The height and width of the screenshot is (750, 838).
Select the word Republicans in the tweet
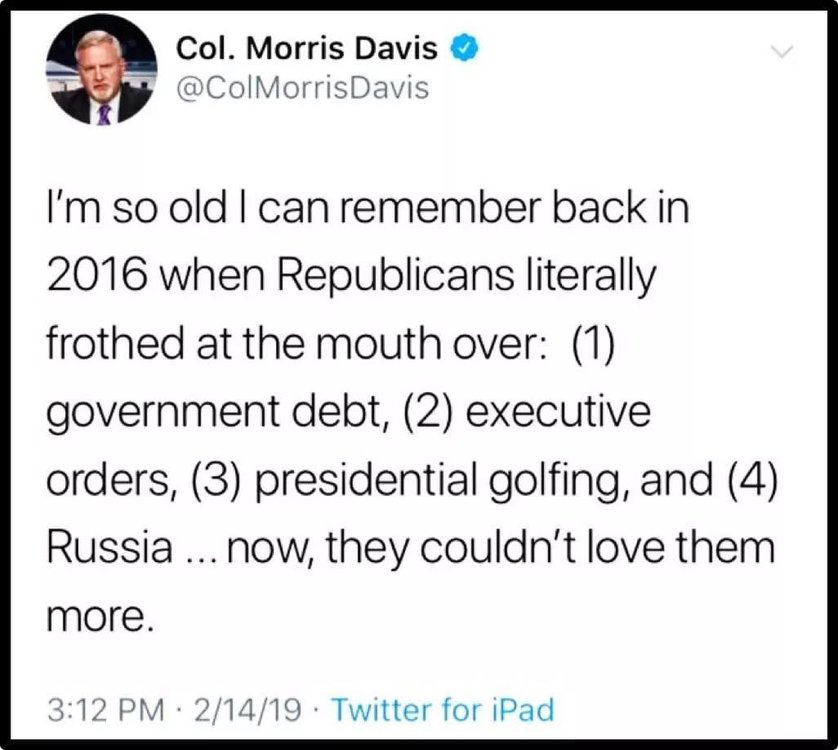(x=395, y=275)
